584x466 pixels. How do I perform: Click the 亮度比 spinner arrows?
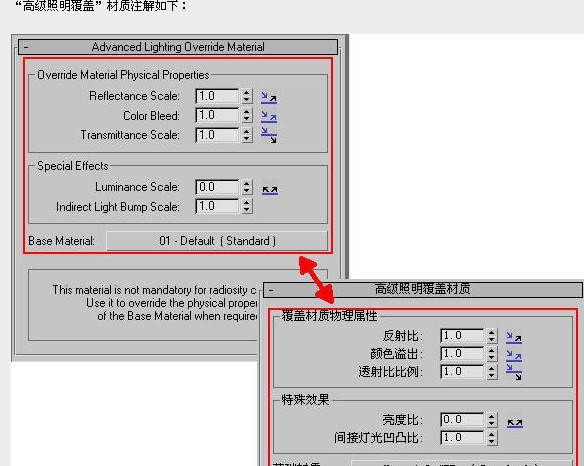pos(492,419)
